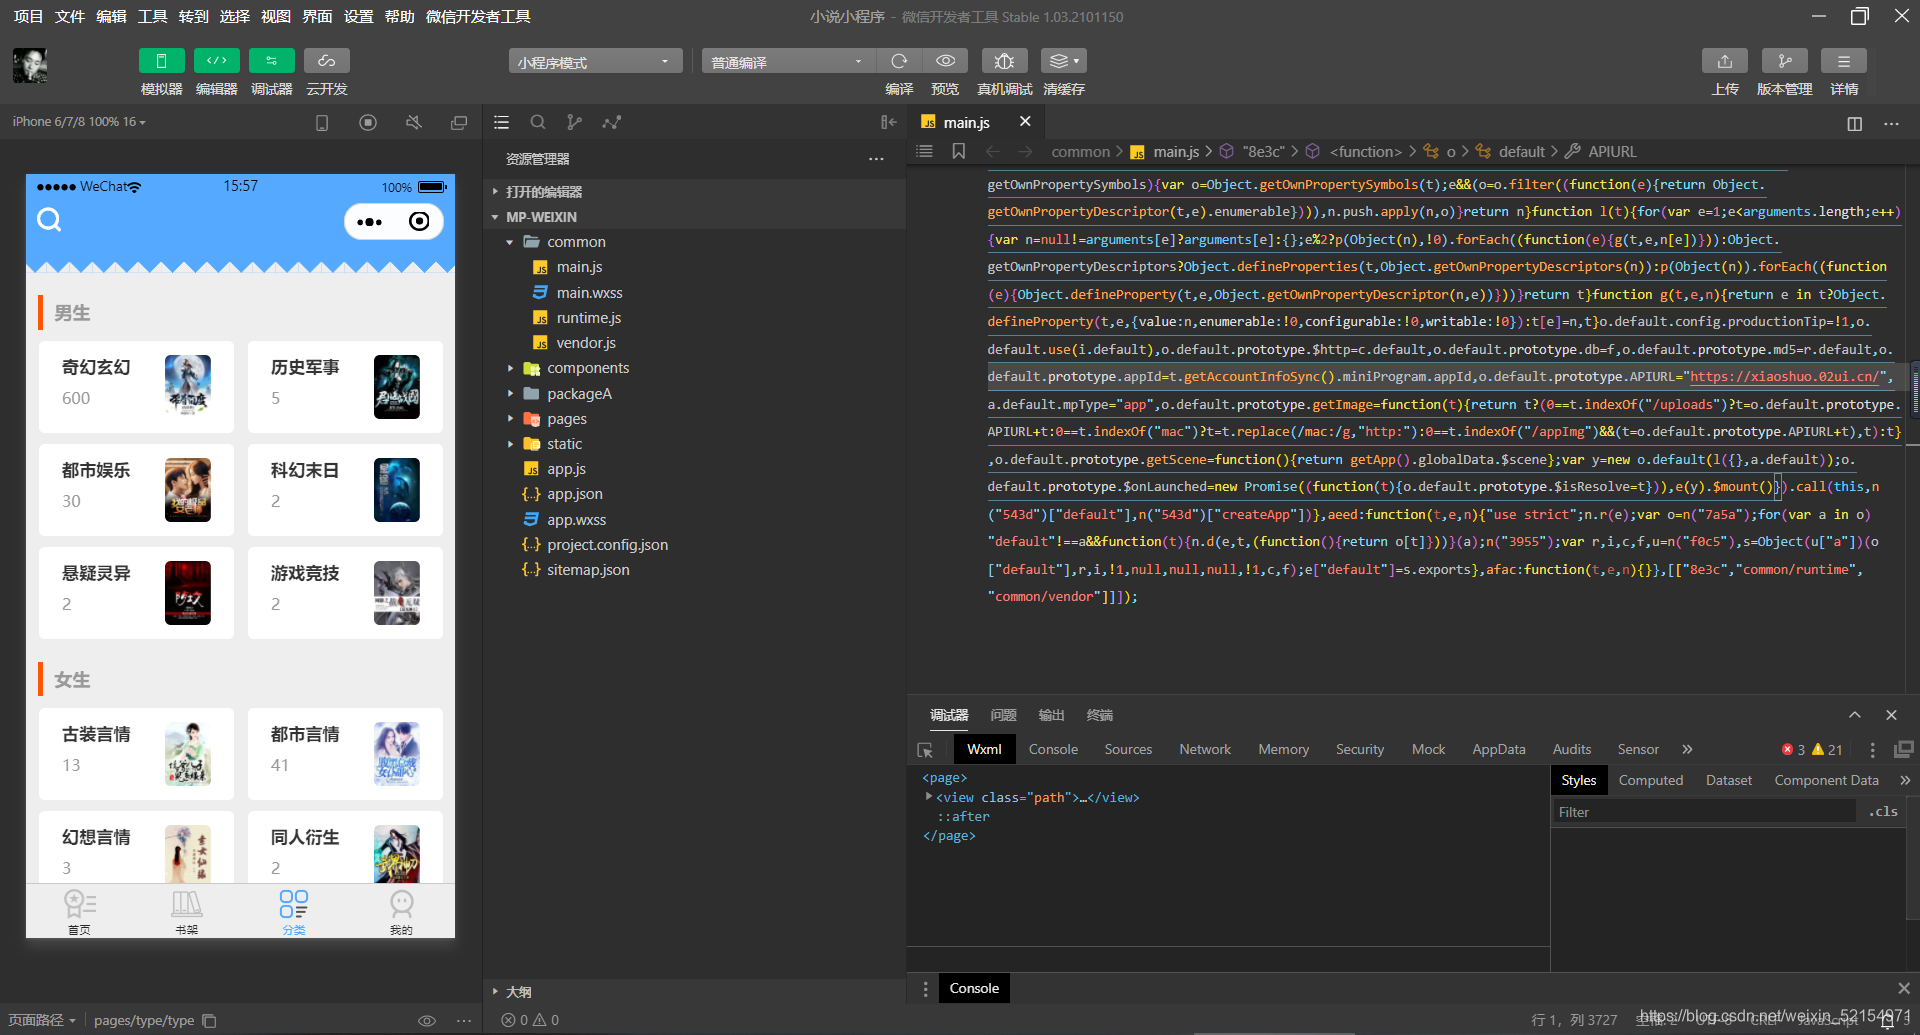Open 设置 menu
The width and height of the screenshot is (1920, 1035).
[x=358, y=17]
